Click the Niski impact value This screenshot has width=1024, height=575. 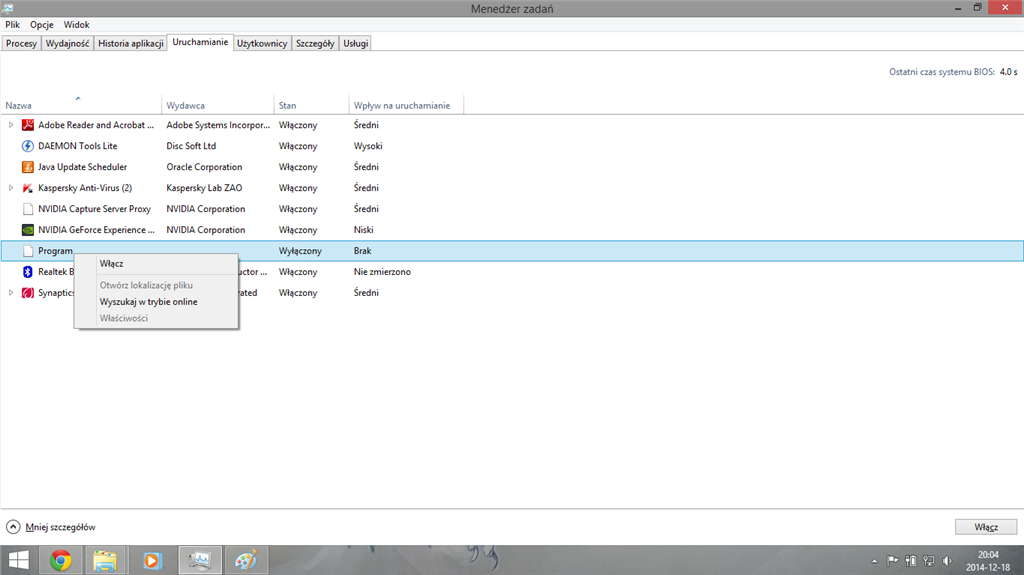tap(364, 230)
